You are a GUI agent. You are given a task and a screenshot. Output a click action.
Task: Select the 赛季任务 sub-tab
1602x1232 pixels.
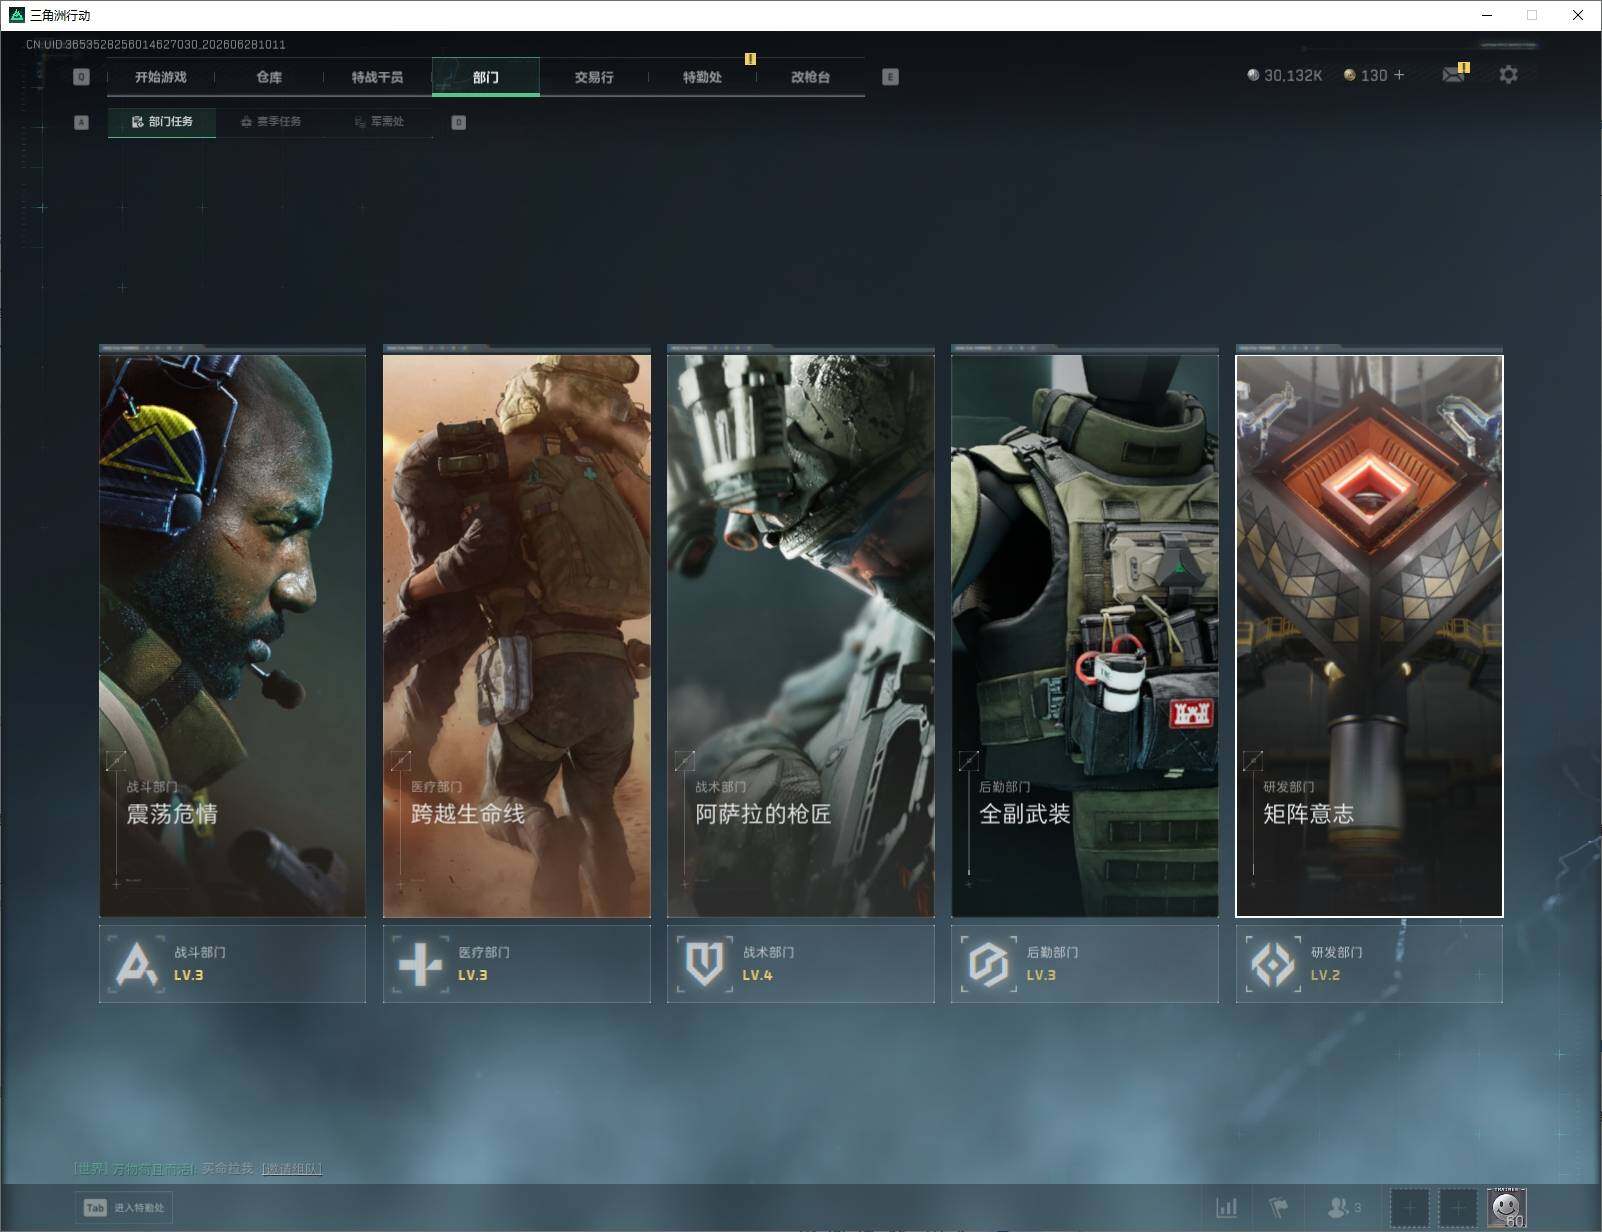click(270, 122)
